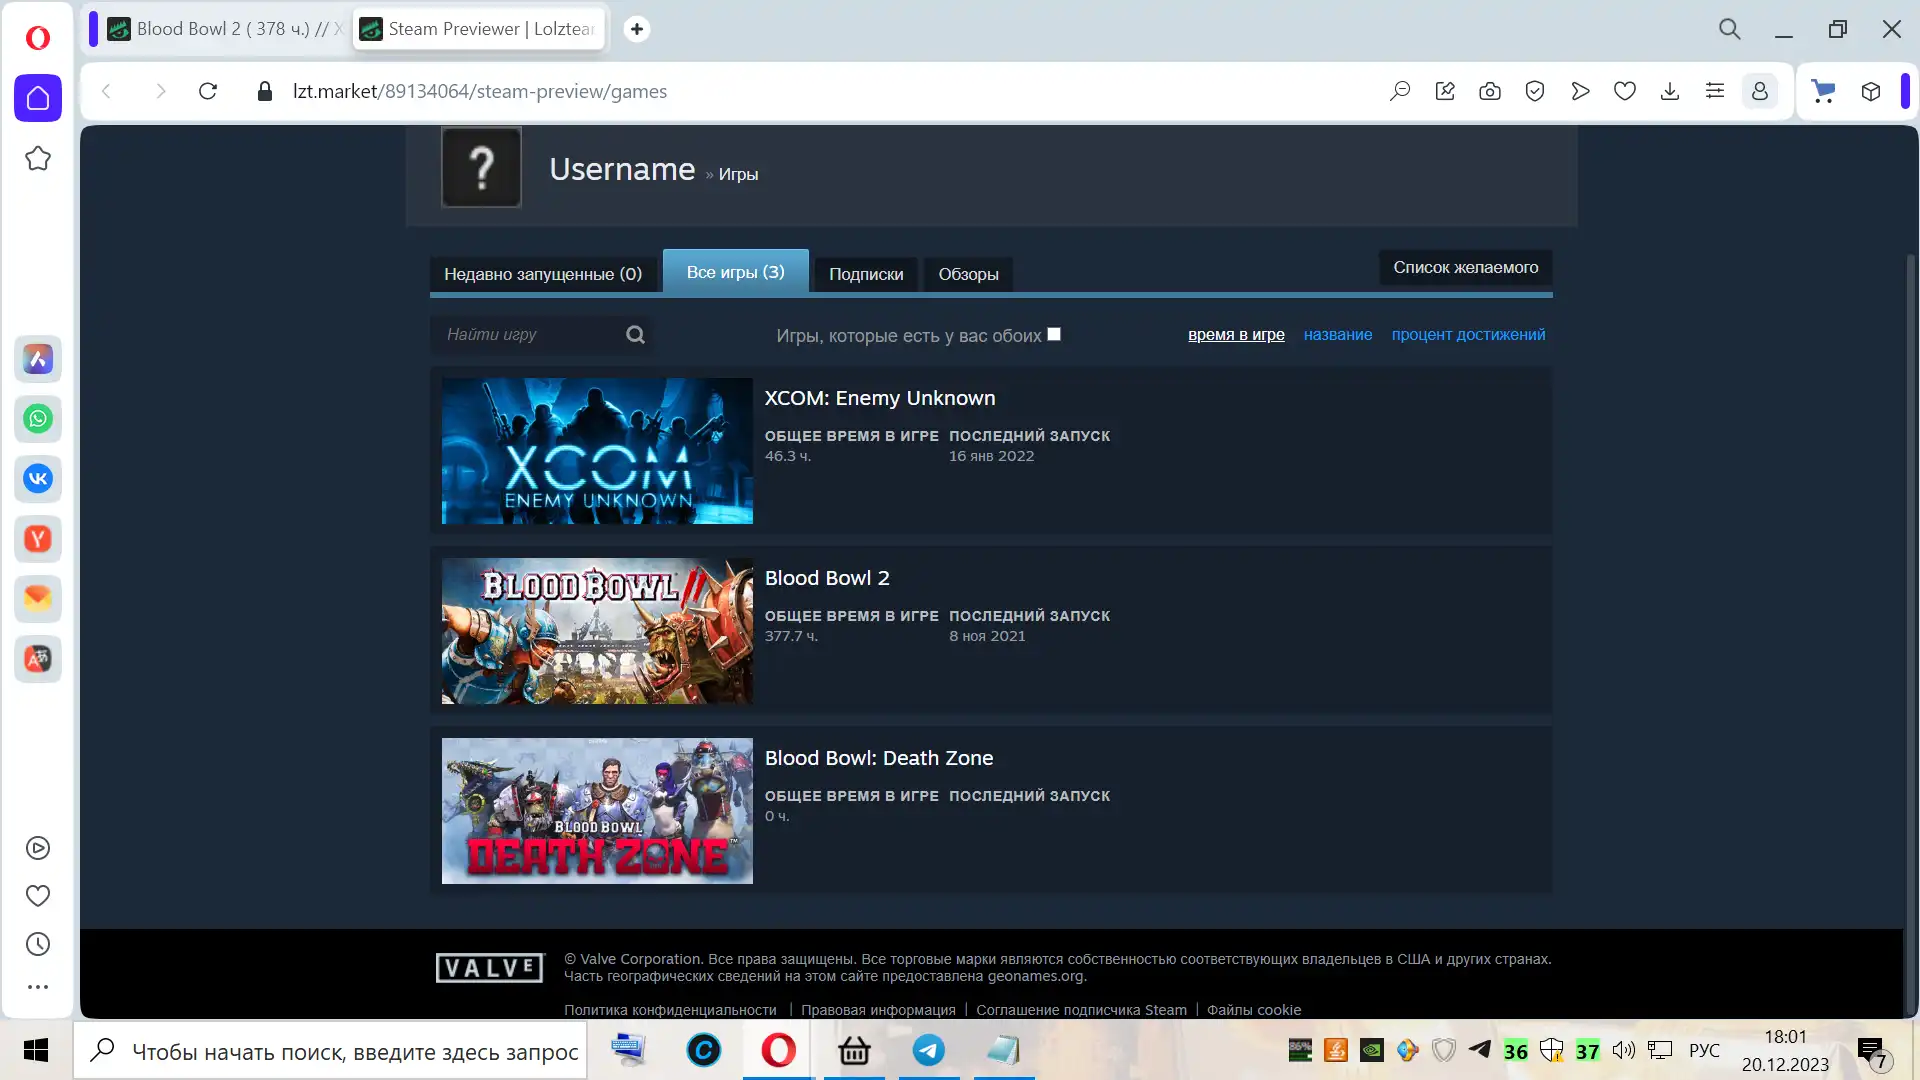Switch to Blood Bowl 2 browser tab
This screenshot has width=1920, height=1080.
pos(226,29)
